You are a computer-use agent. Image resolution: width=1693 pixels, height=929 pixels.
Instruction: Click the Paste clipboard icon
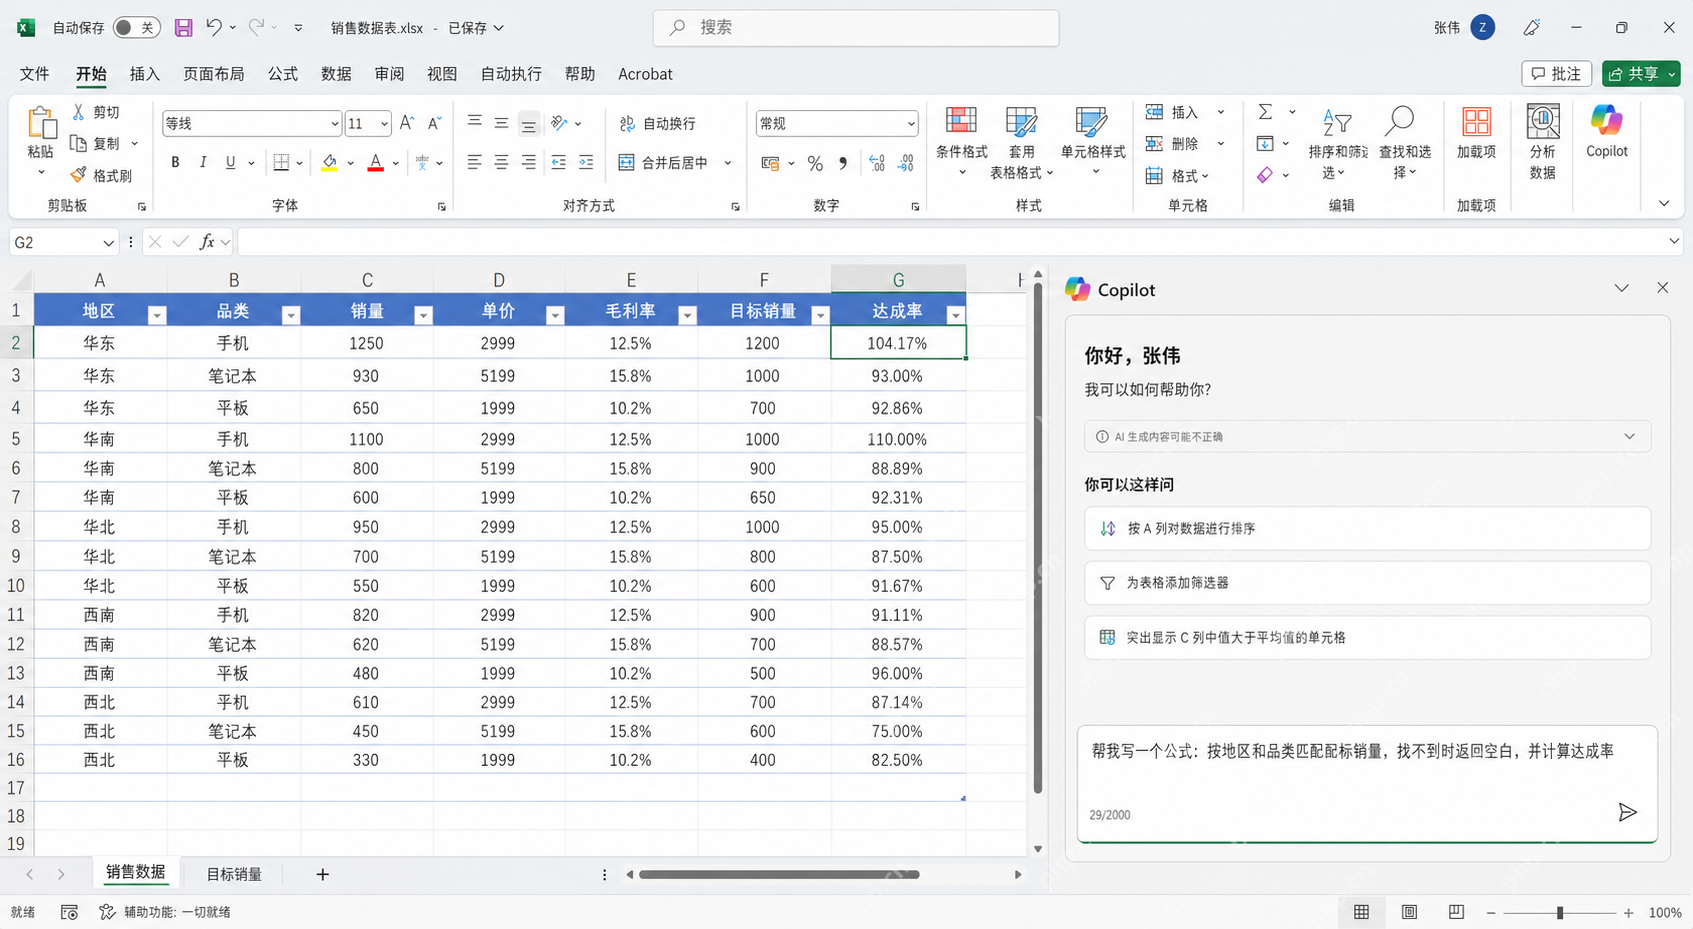41,123
